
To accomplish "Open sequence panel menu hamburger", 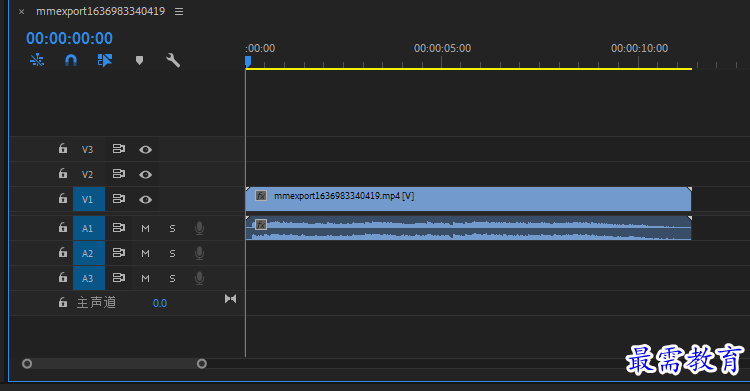I will (x=179, y=11).
